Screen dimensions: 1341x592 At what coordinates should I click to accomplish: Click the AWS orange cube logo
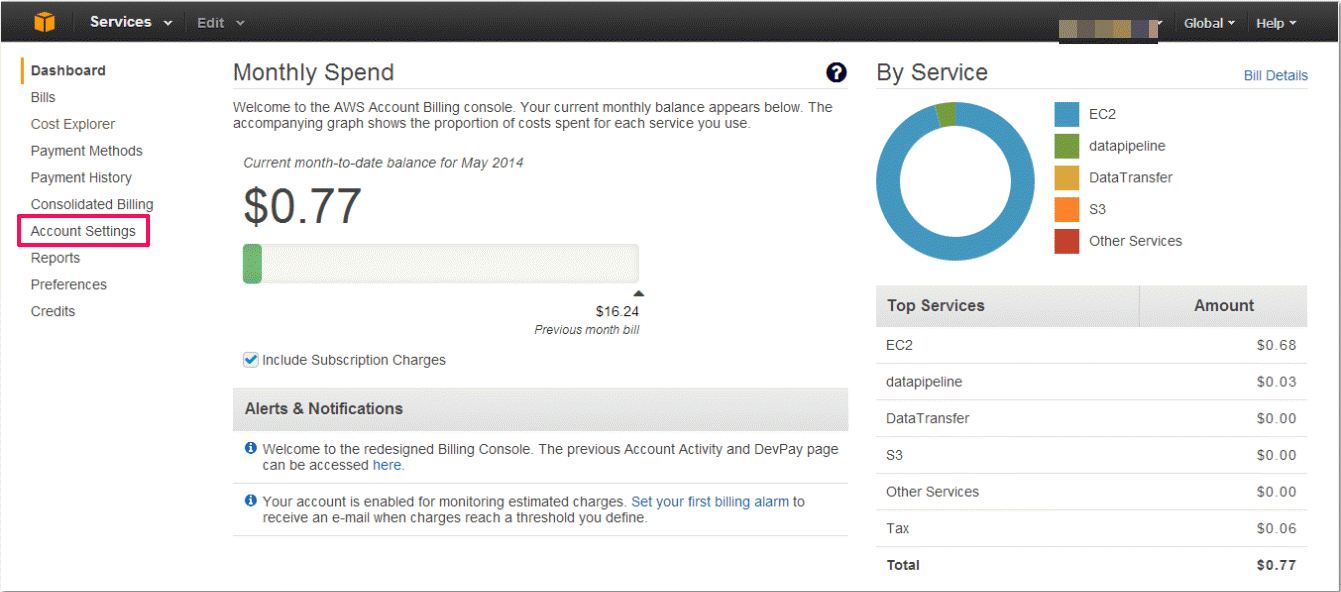point(44,22)
